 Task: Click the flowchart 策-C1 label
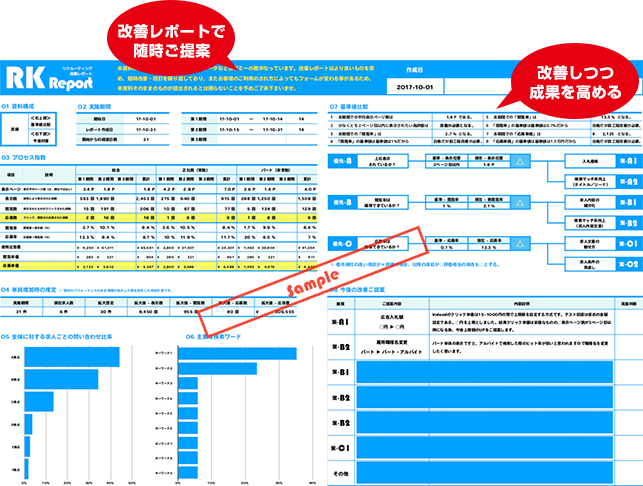tap(628, 244)
